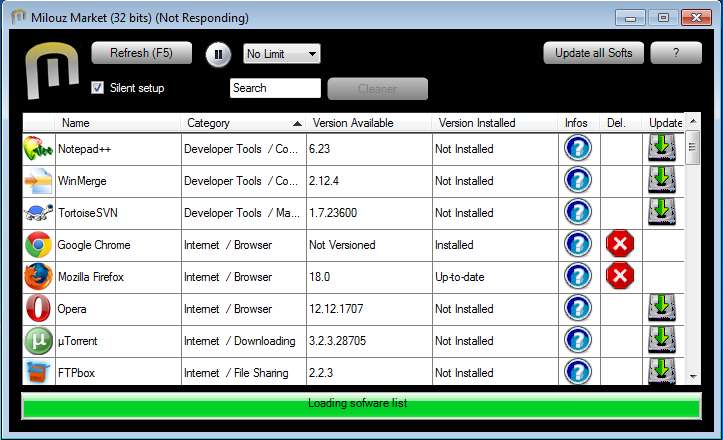The image size is (723, 440).
Task: Click the Version Installed column header
Action: (x=495, y=123)
